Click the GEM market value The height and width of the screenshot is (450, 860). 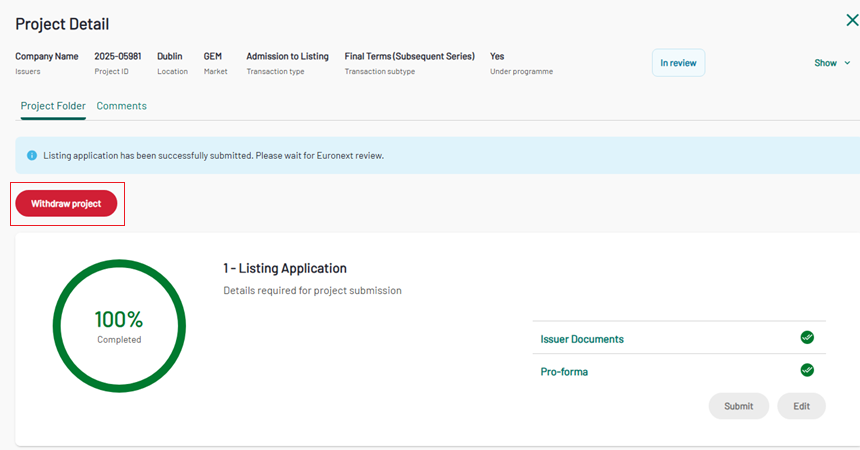[212, 57]
